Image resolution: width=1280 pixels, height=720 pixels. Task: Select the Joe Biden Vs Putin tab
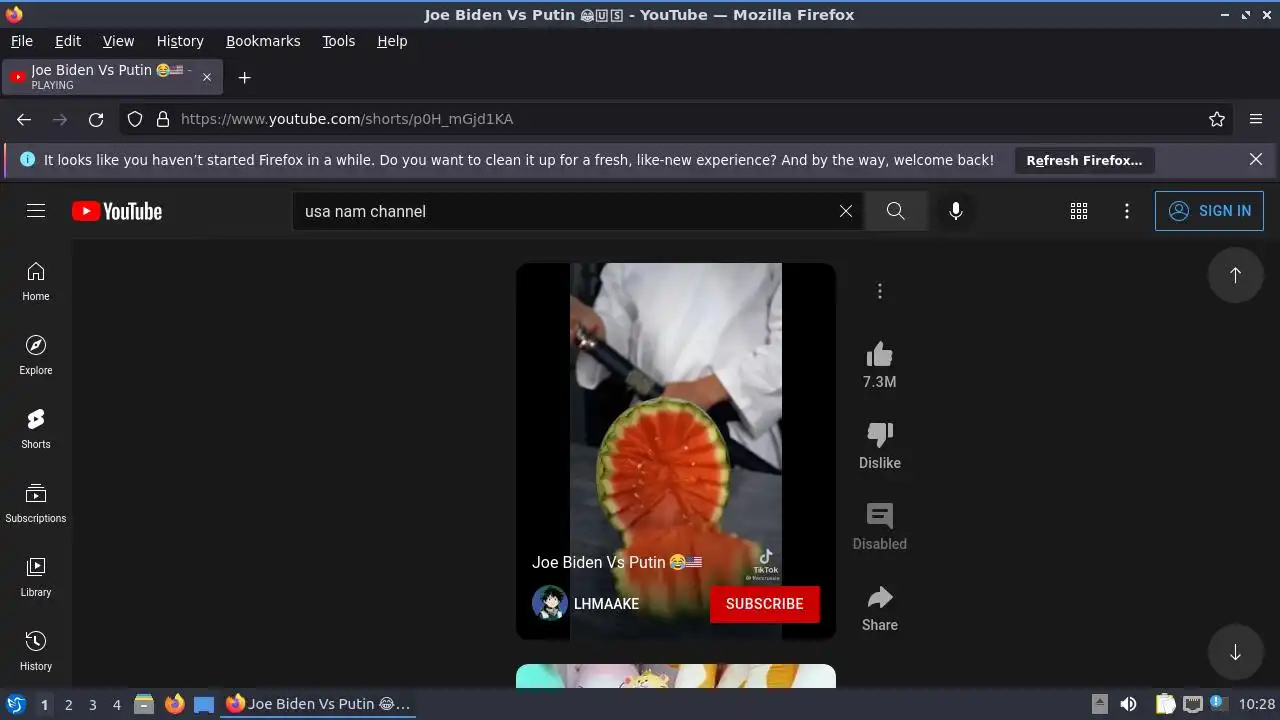click(x=113, y=77)
